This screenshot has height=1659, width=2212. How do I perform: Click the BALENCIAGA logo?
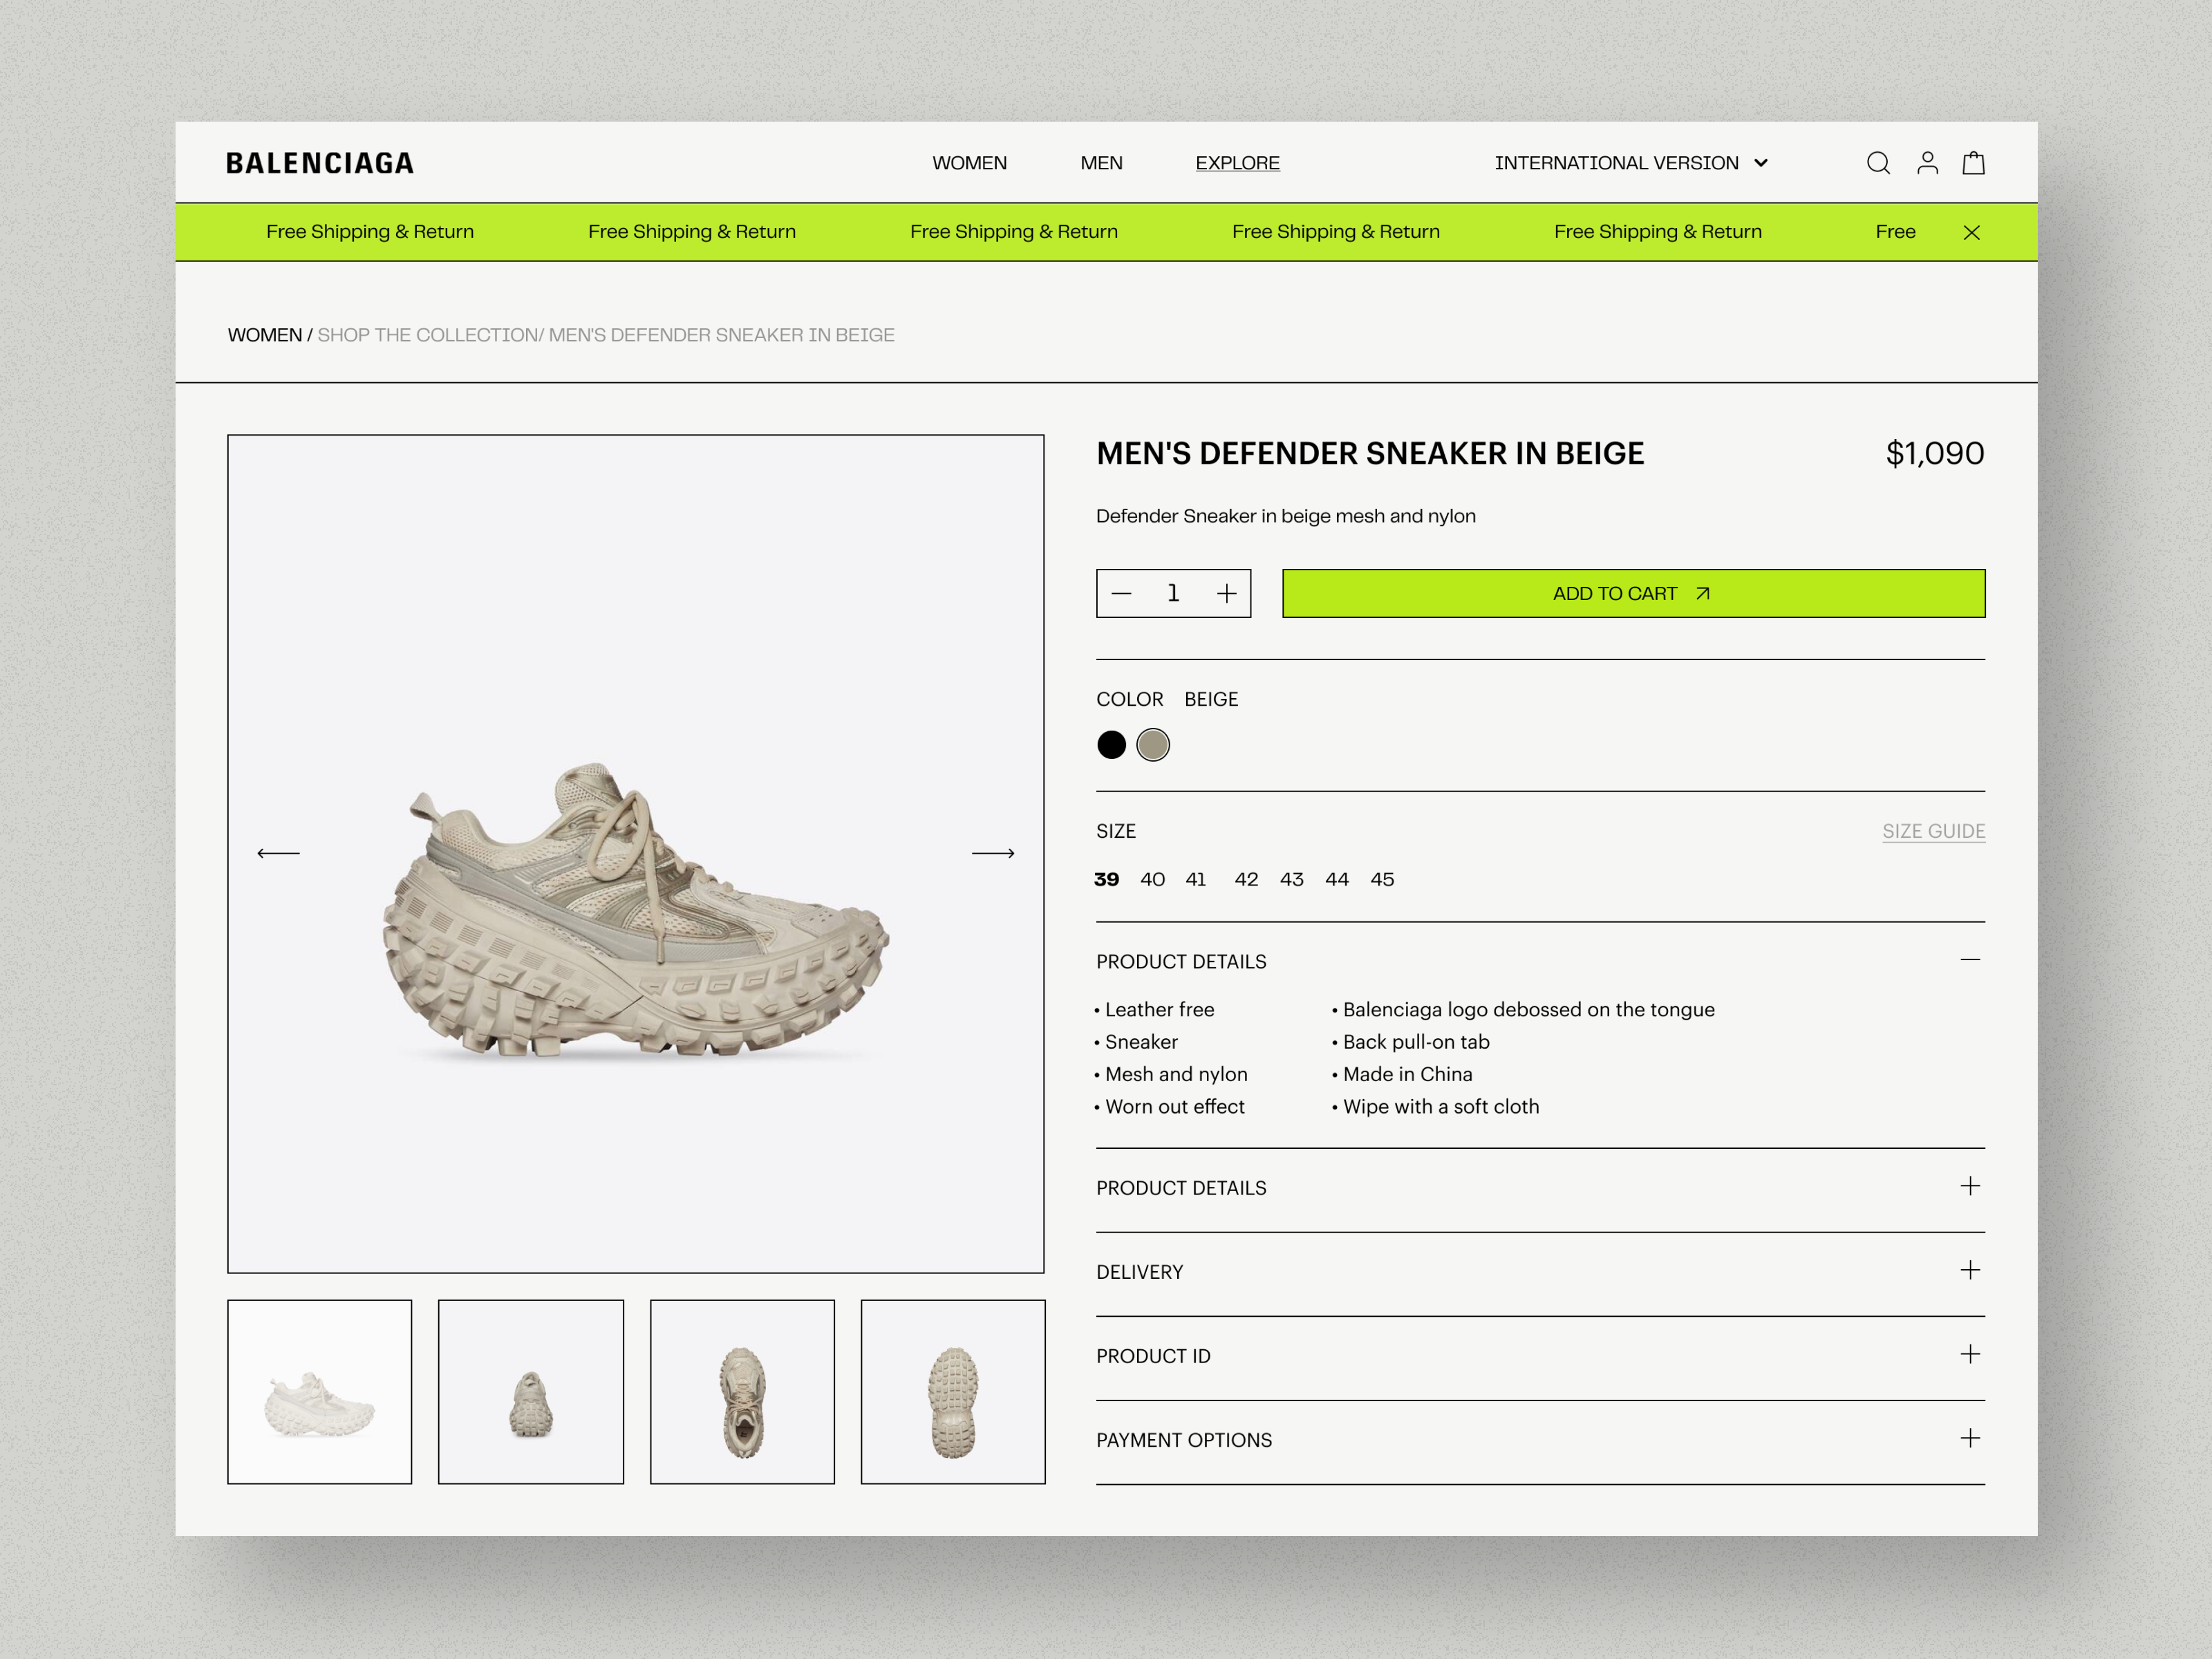click(x=319, y=162)
